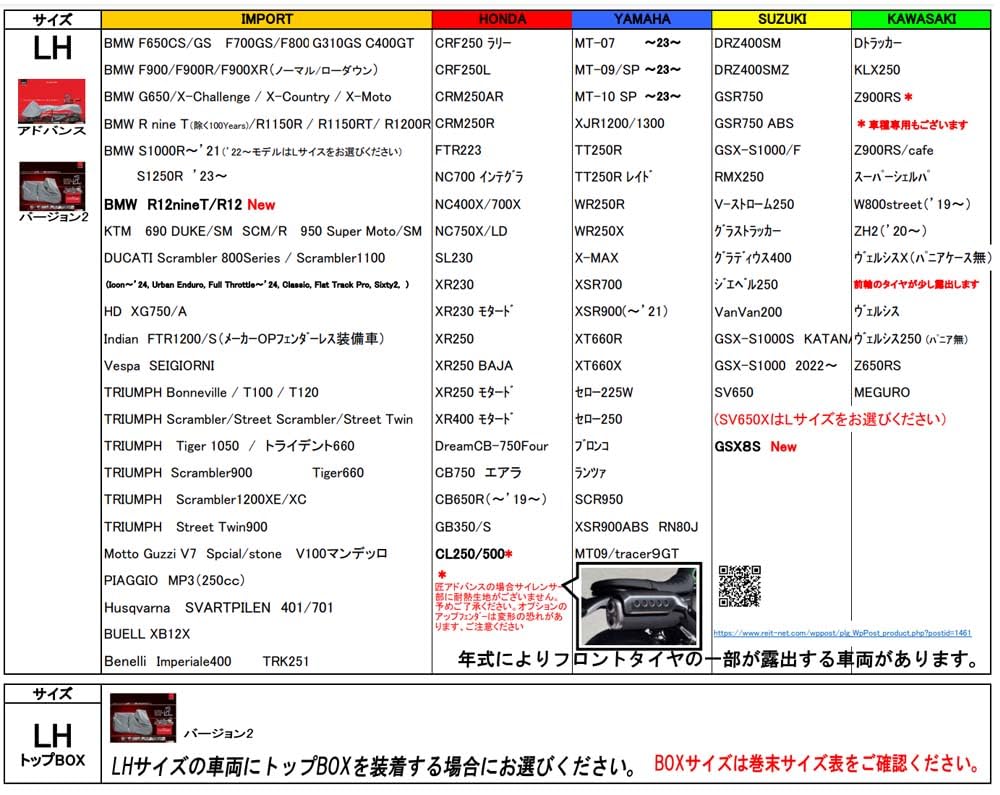Click the DreamCB-750Four entry
The width and height of the screenshot is (1000, 795).
(491, 446)
